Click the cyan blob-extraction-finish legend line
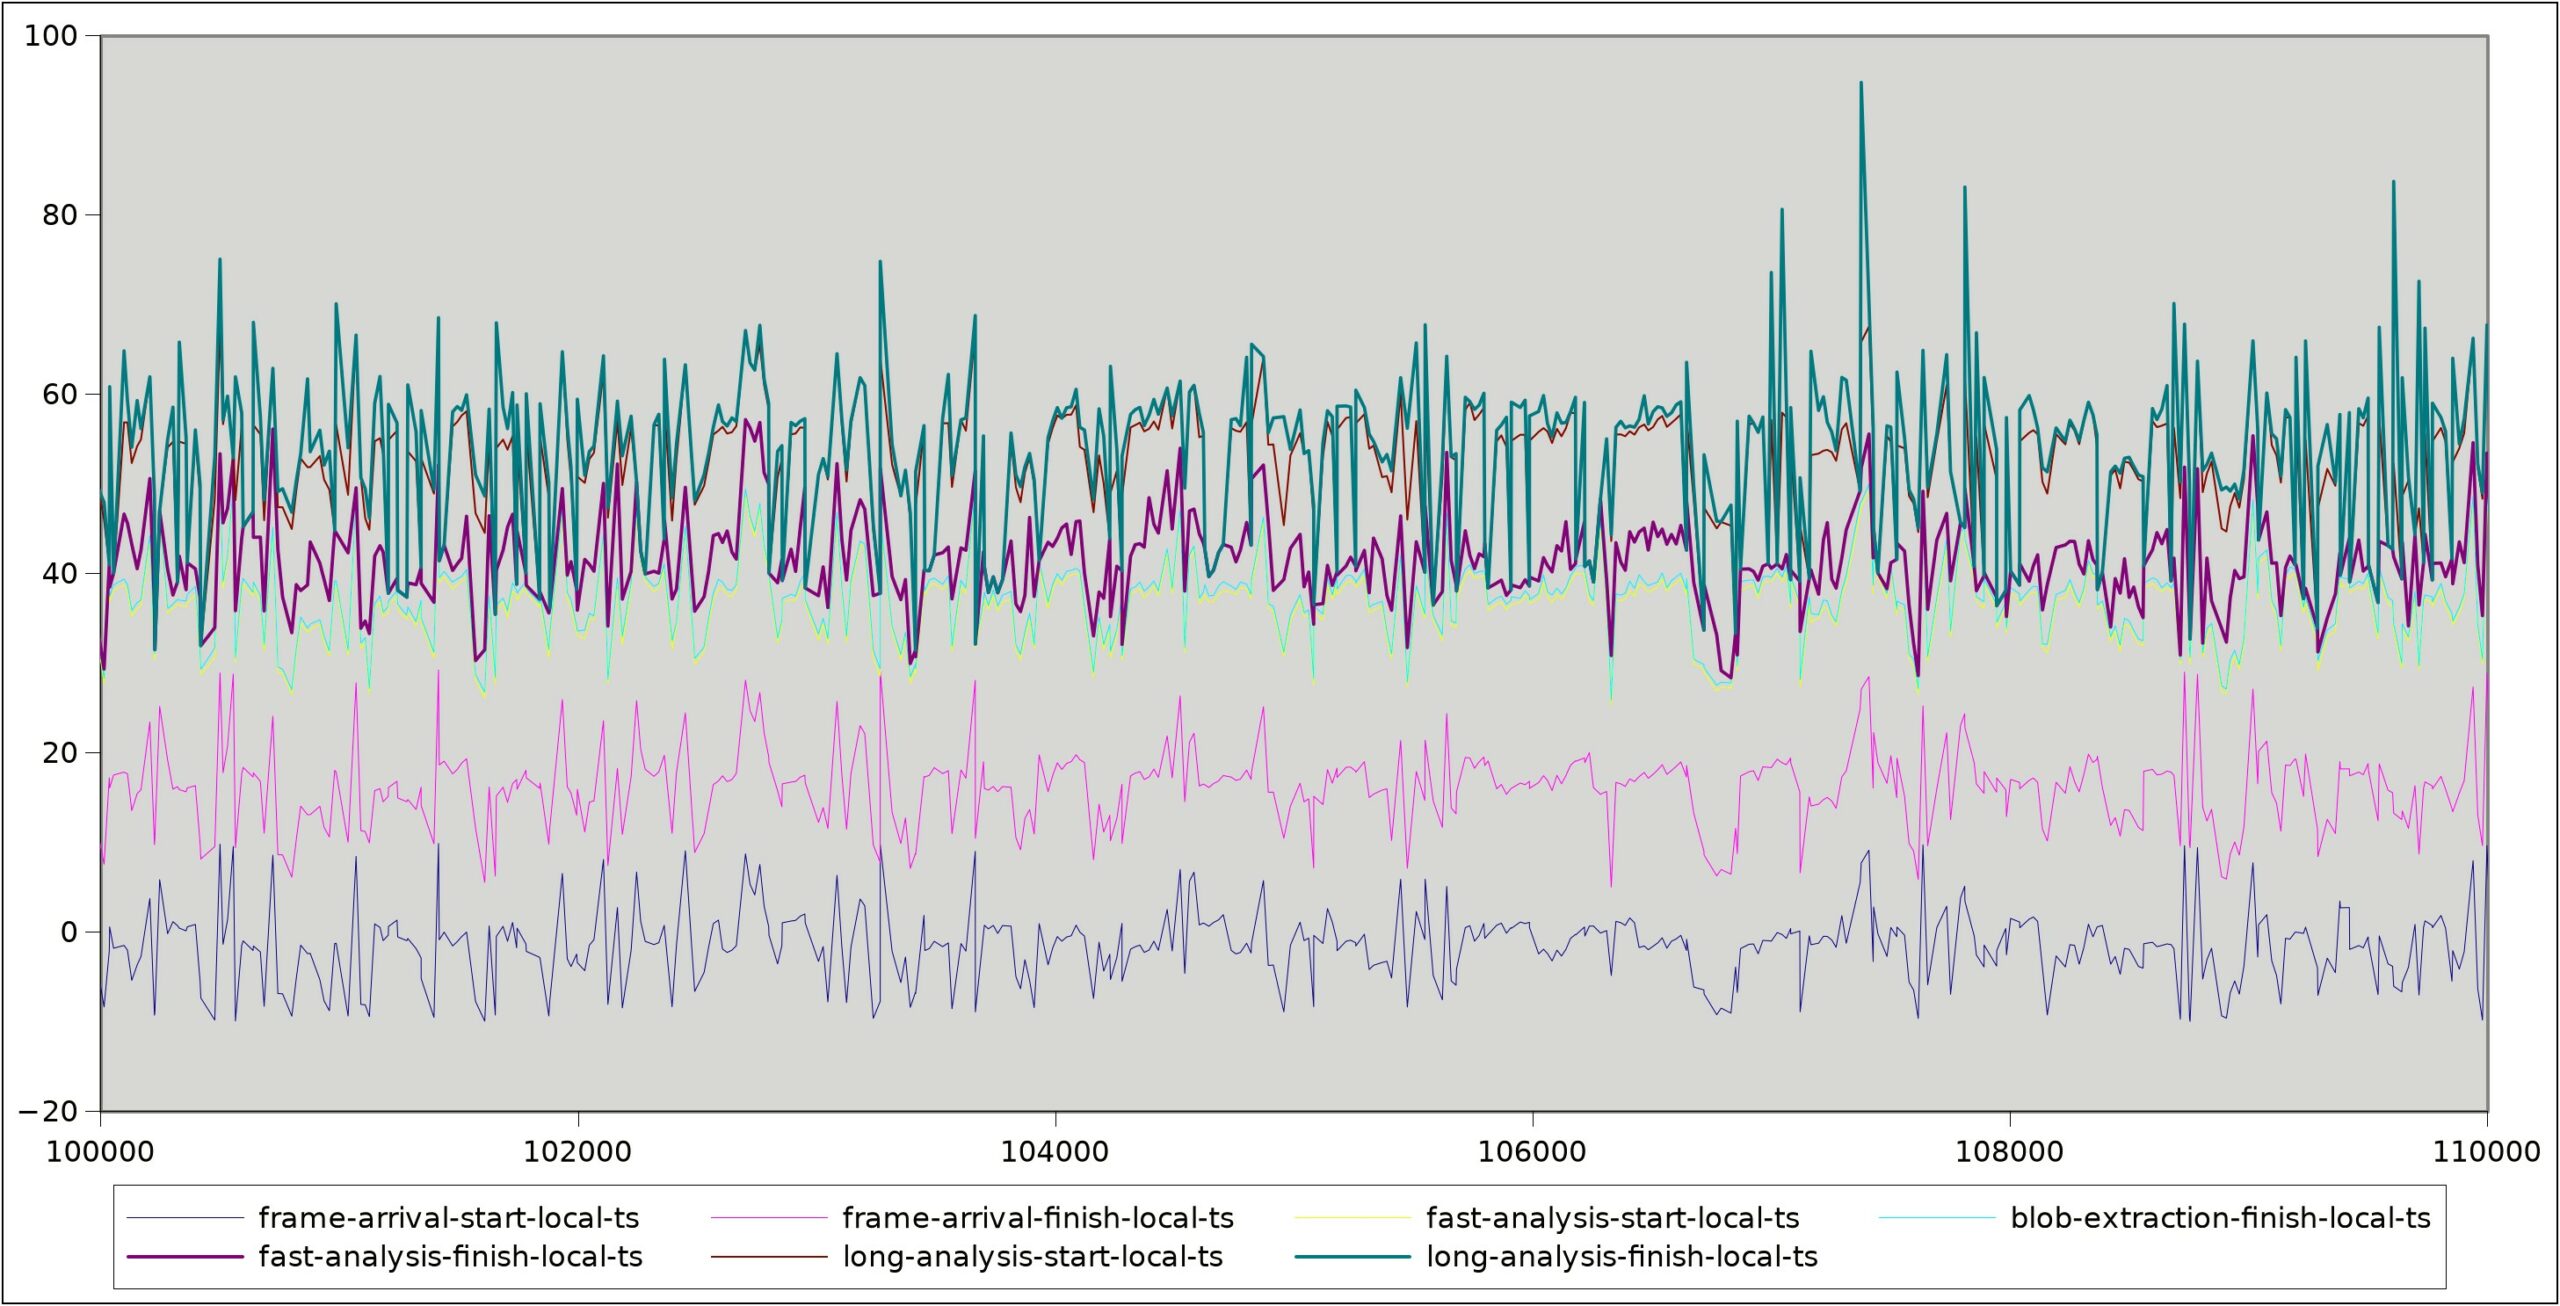This screenshot has height=1306, width=2560. pyautogui.click(x=1937, y=1218)
